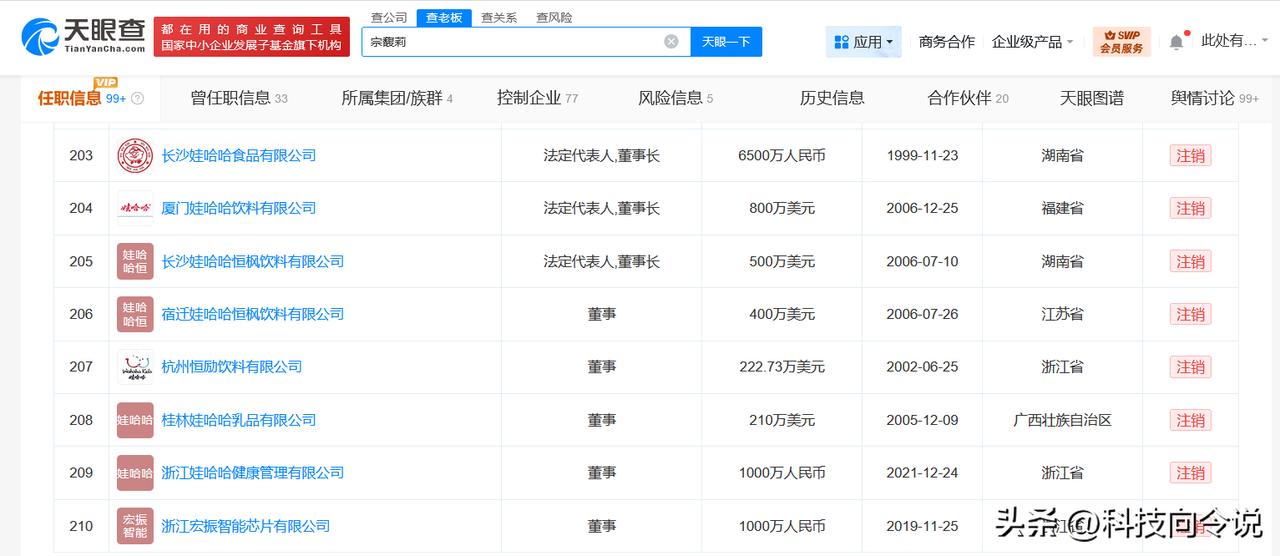Select the date 1999-11-23
Viewport: 1280px width, 556px height.
click(x=922, y=155)
